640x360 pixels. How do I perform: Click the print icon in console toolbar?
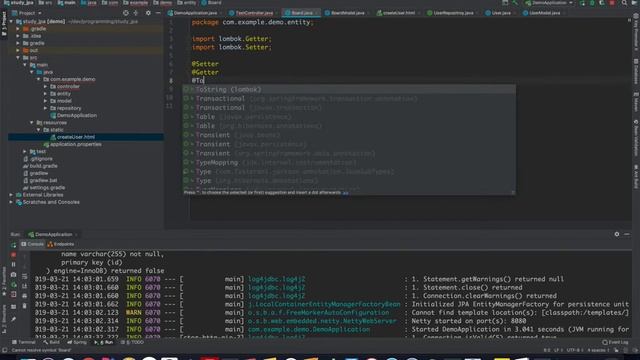coord(24,296)
